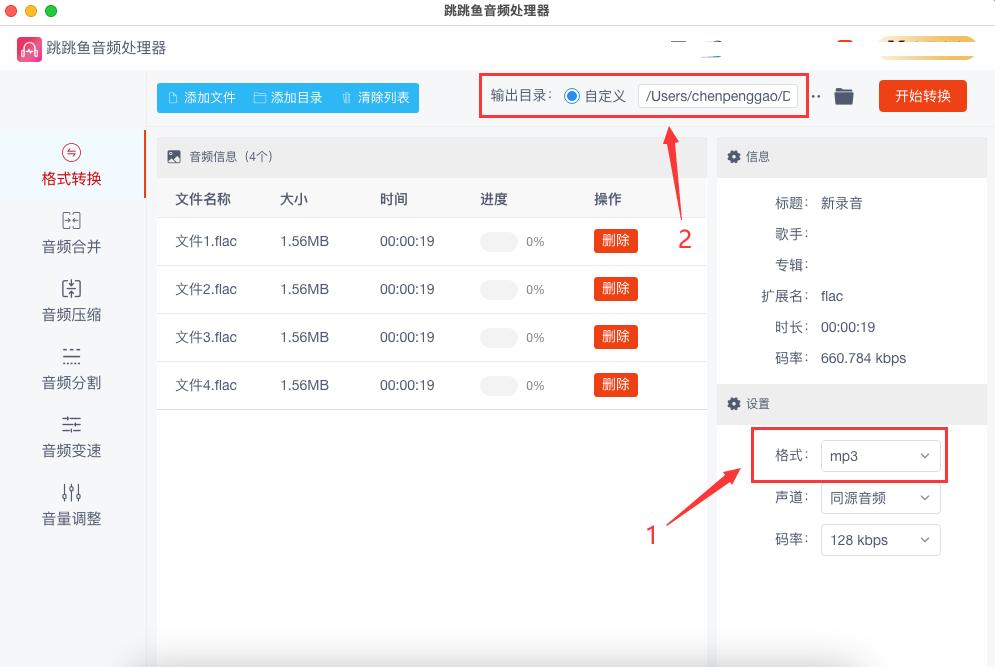Click the folder browse icon near output directory

coord(844,98)
